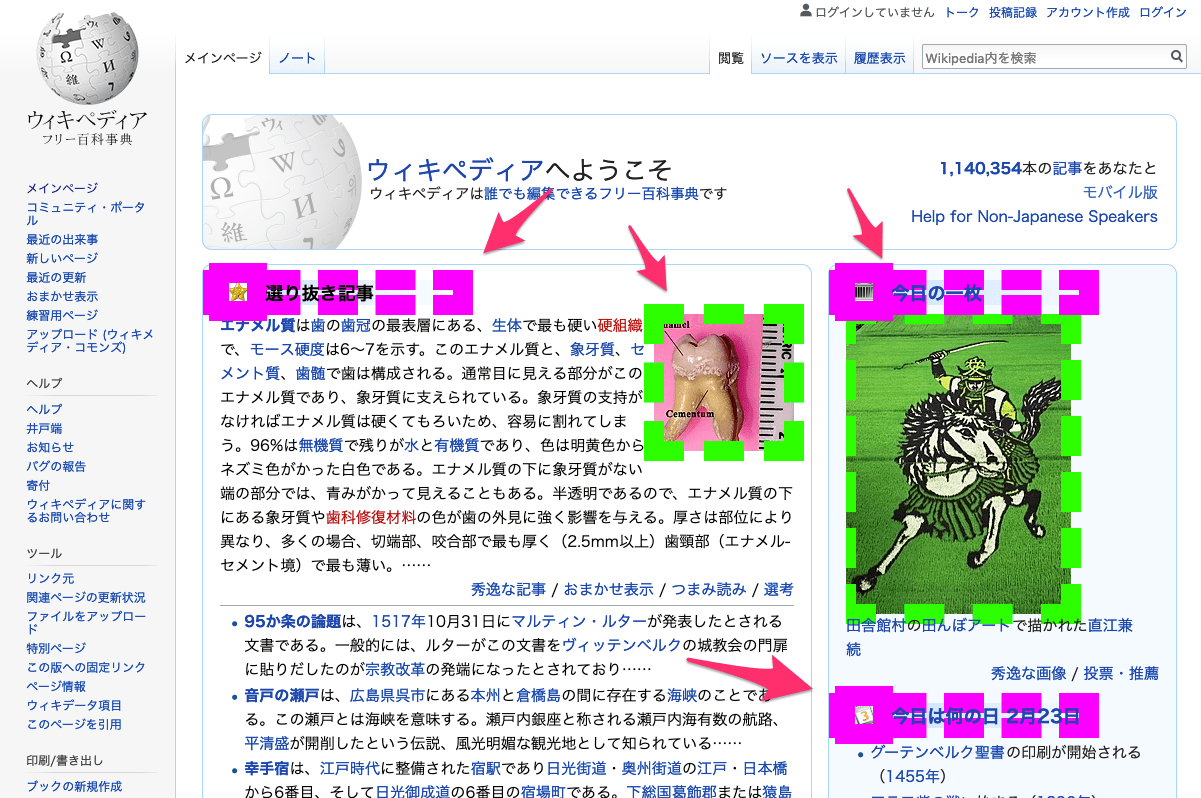The image size is (1201, 798).
Task: Open ブックの新規作成 in the sidebar
Action: pos(74,786)
